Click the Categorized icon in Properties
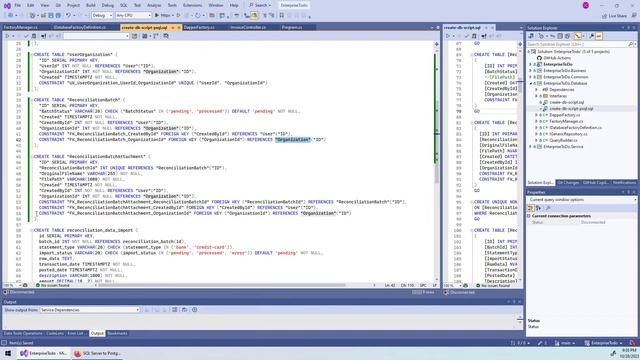 pyautogui.click(x=531, y=208)
